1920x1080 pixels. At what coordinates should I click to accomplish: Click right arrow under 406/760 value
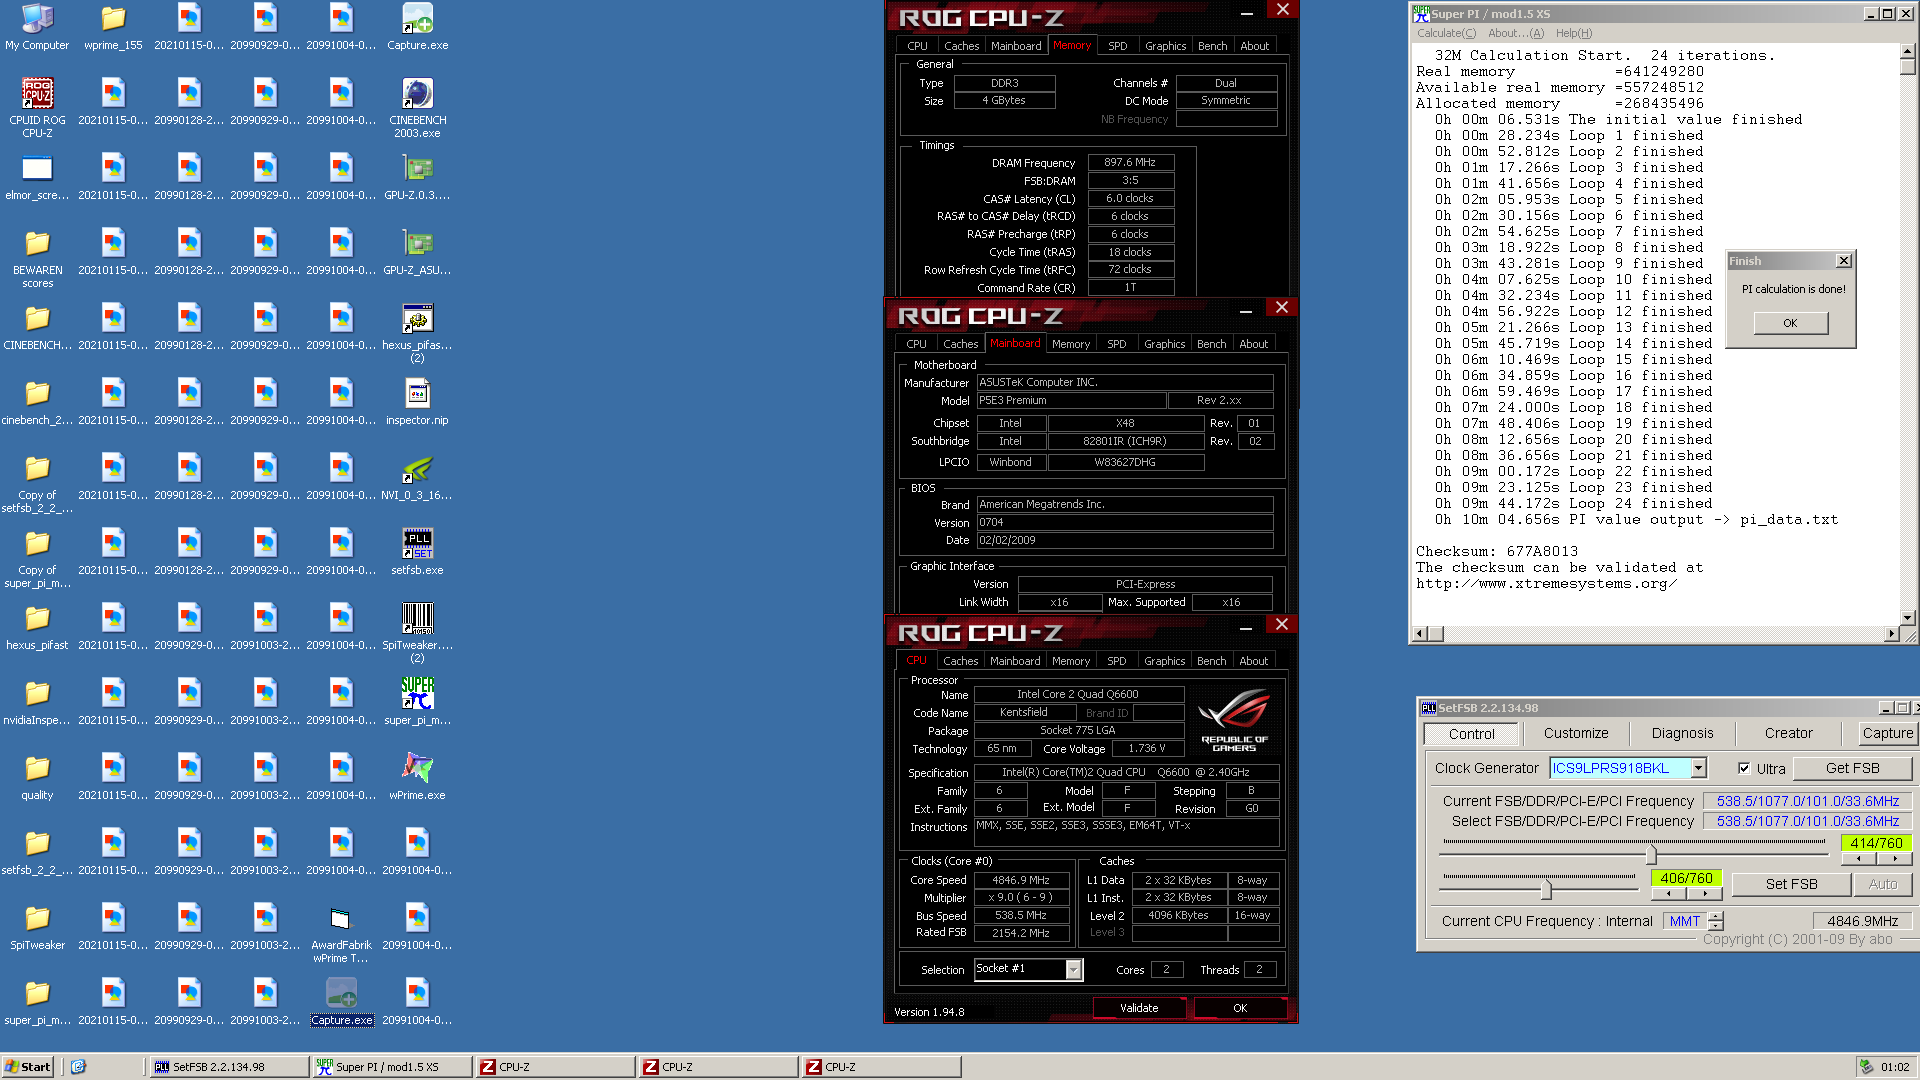tap(1705, 894)
